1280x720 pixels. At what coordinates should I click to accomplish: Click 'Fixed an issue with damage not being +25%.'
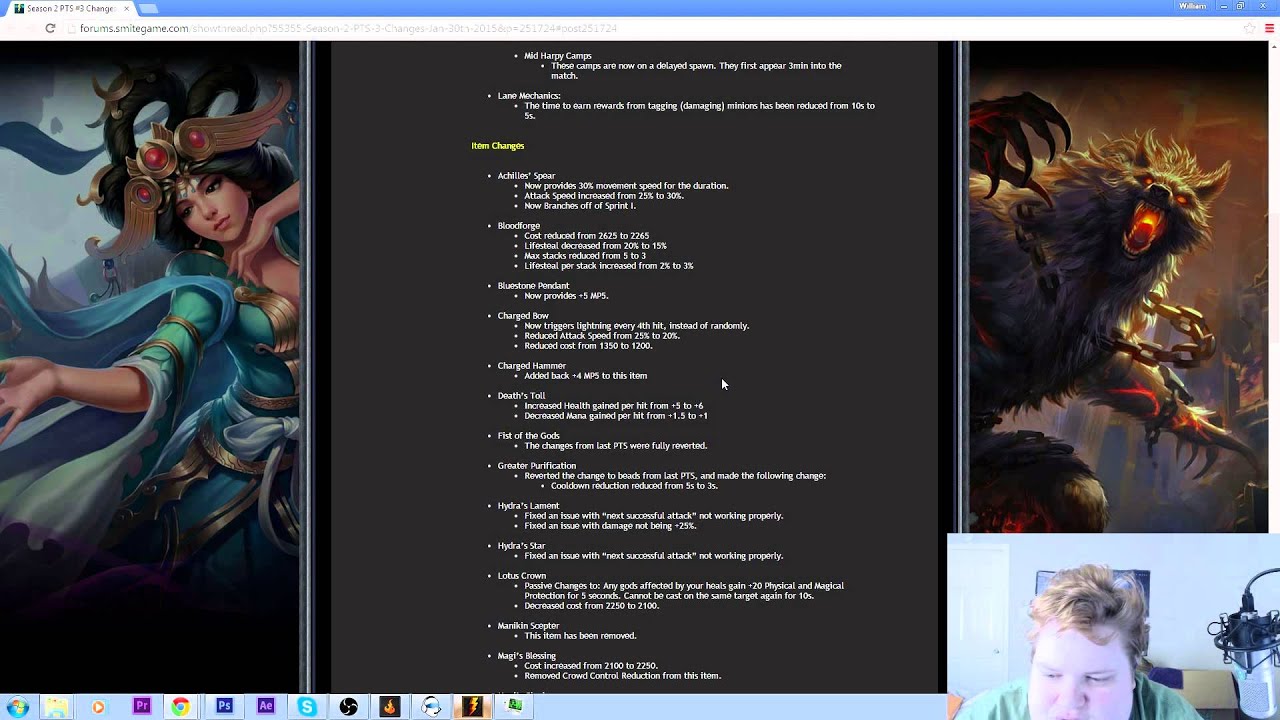coord(610,526)
